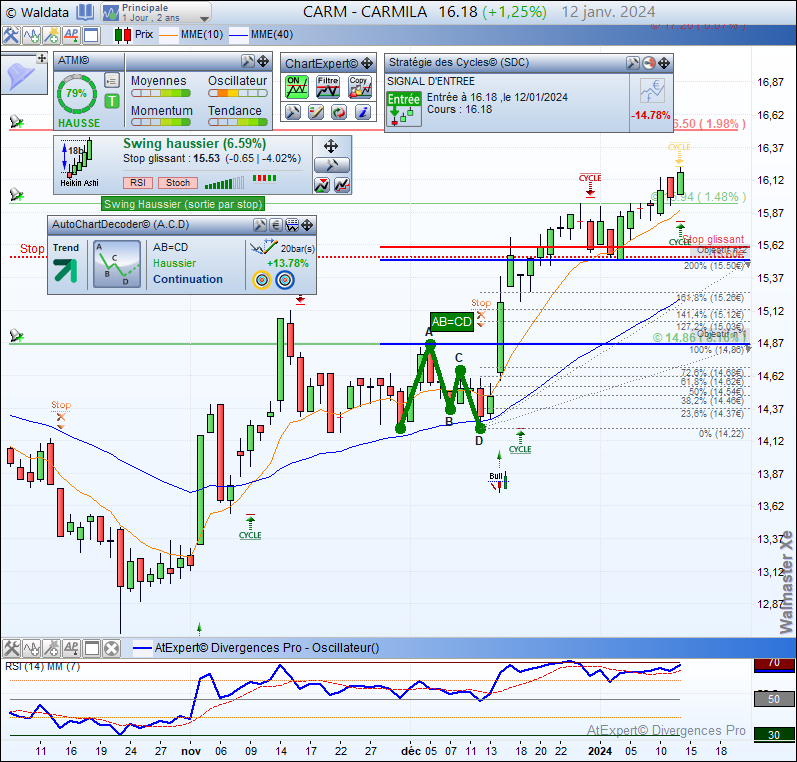Open Stratégie des Cycles settings wrench
Image resolution: width=797 pixels, height=762 pixels.
(632, 62)
